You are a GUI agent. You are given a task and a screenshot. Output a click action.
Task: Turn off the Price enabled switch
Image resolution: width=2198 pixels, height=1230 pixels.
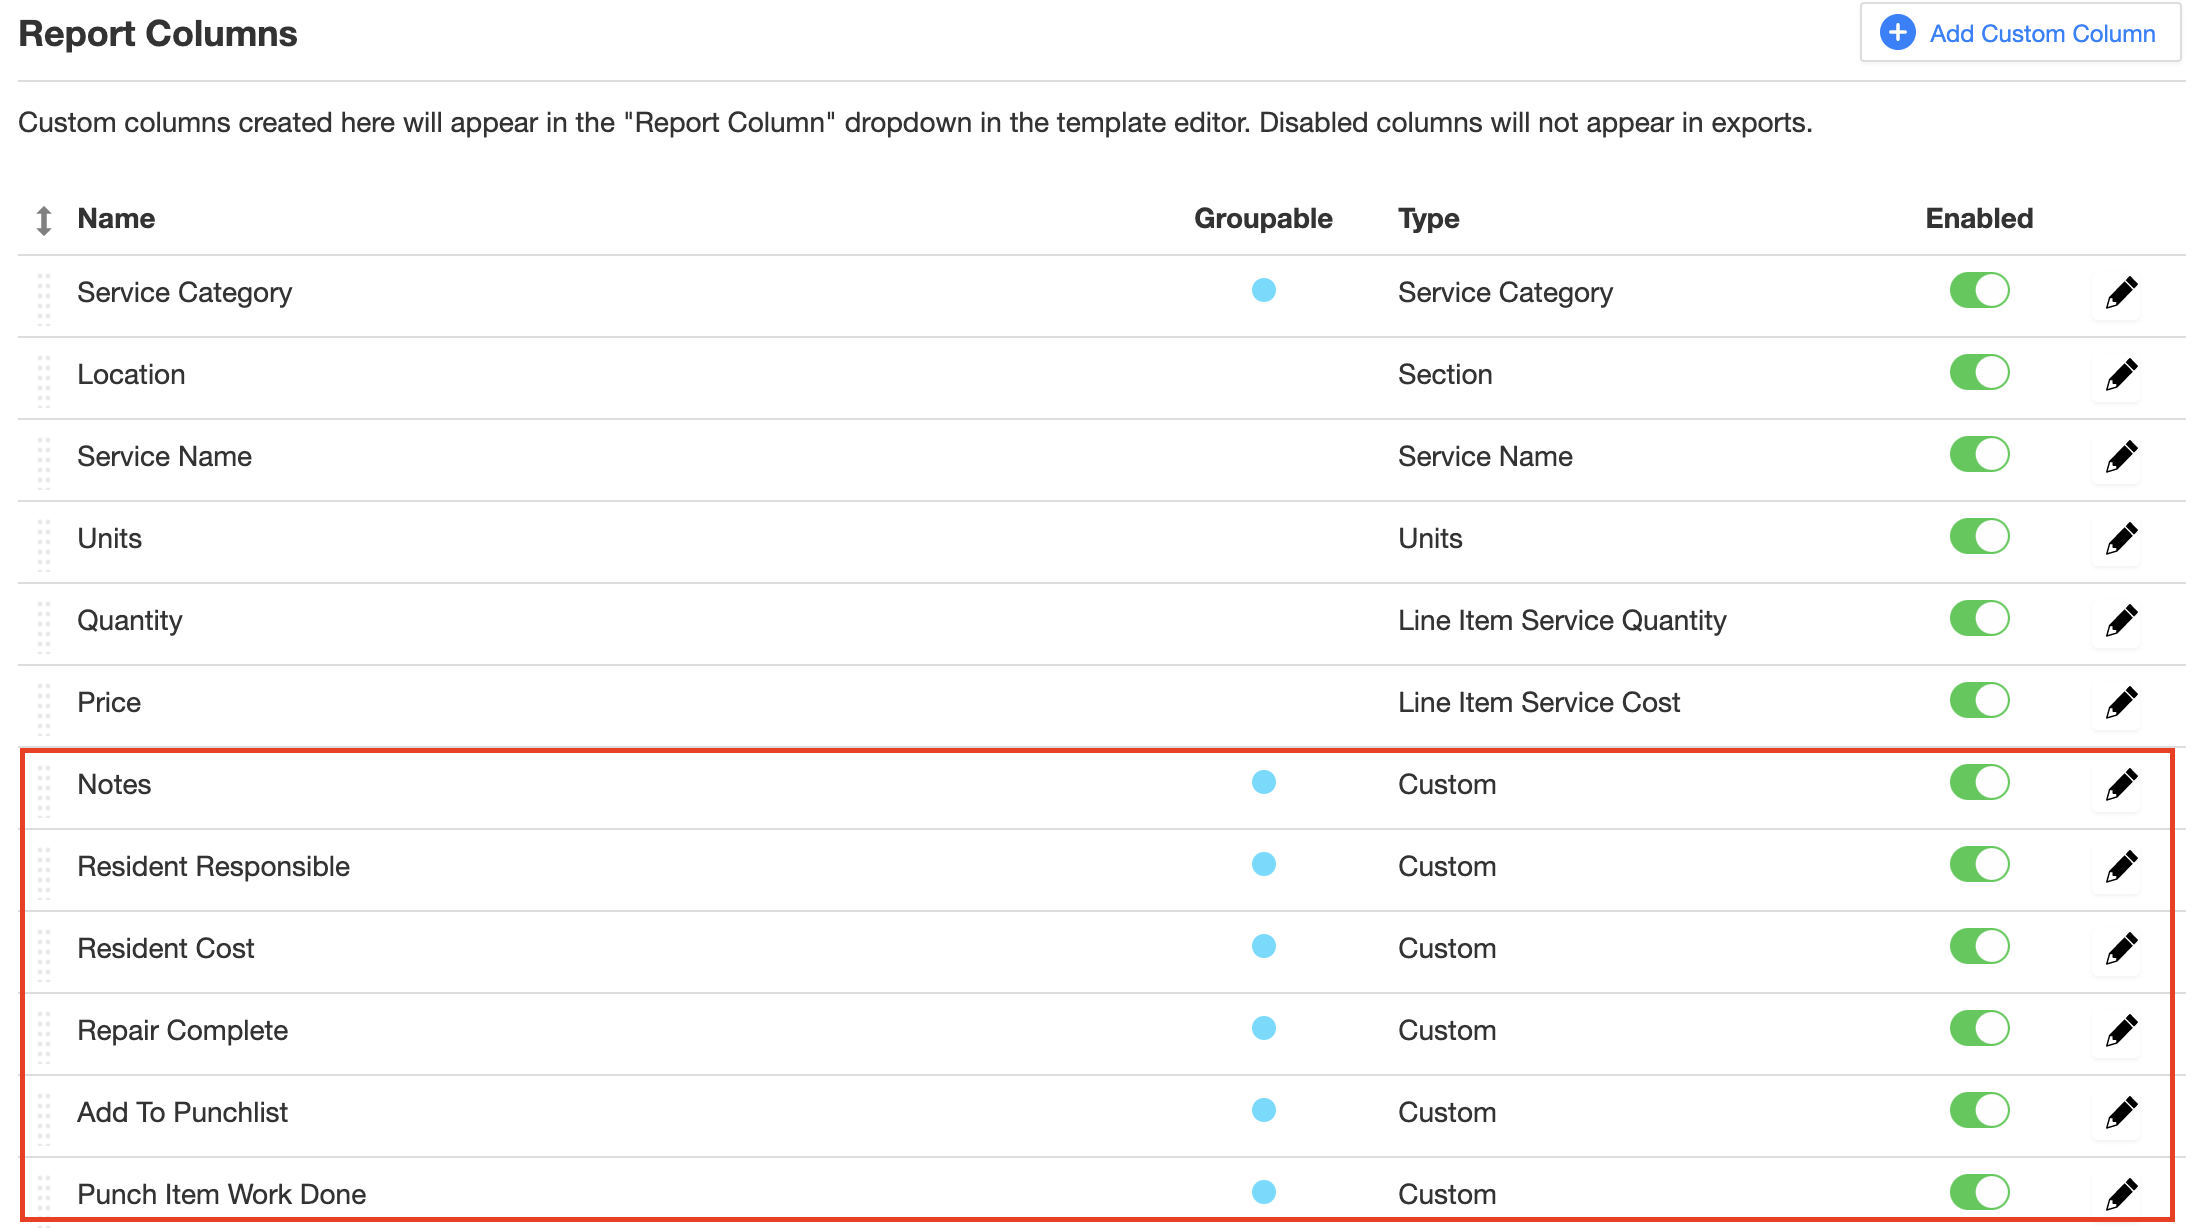[1979, 701]
